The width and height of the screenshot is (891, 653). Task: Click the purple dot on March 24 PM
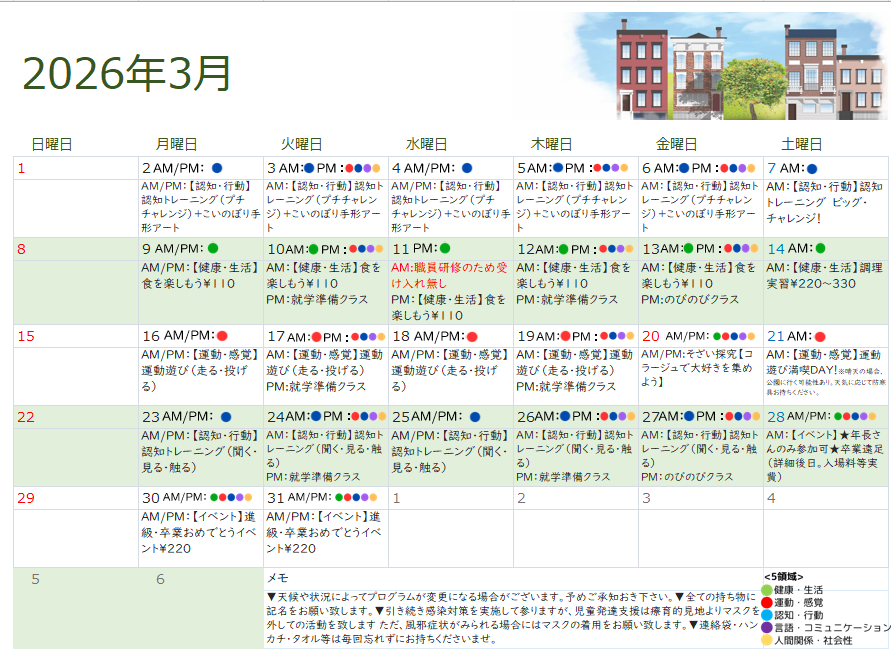[373, 416]
